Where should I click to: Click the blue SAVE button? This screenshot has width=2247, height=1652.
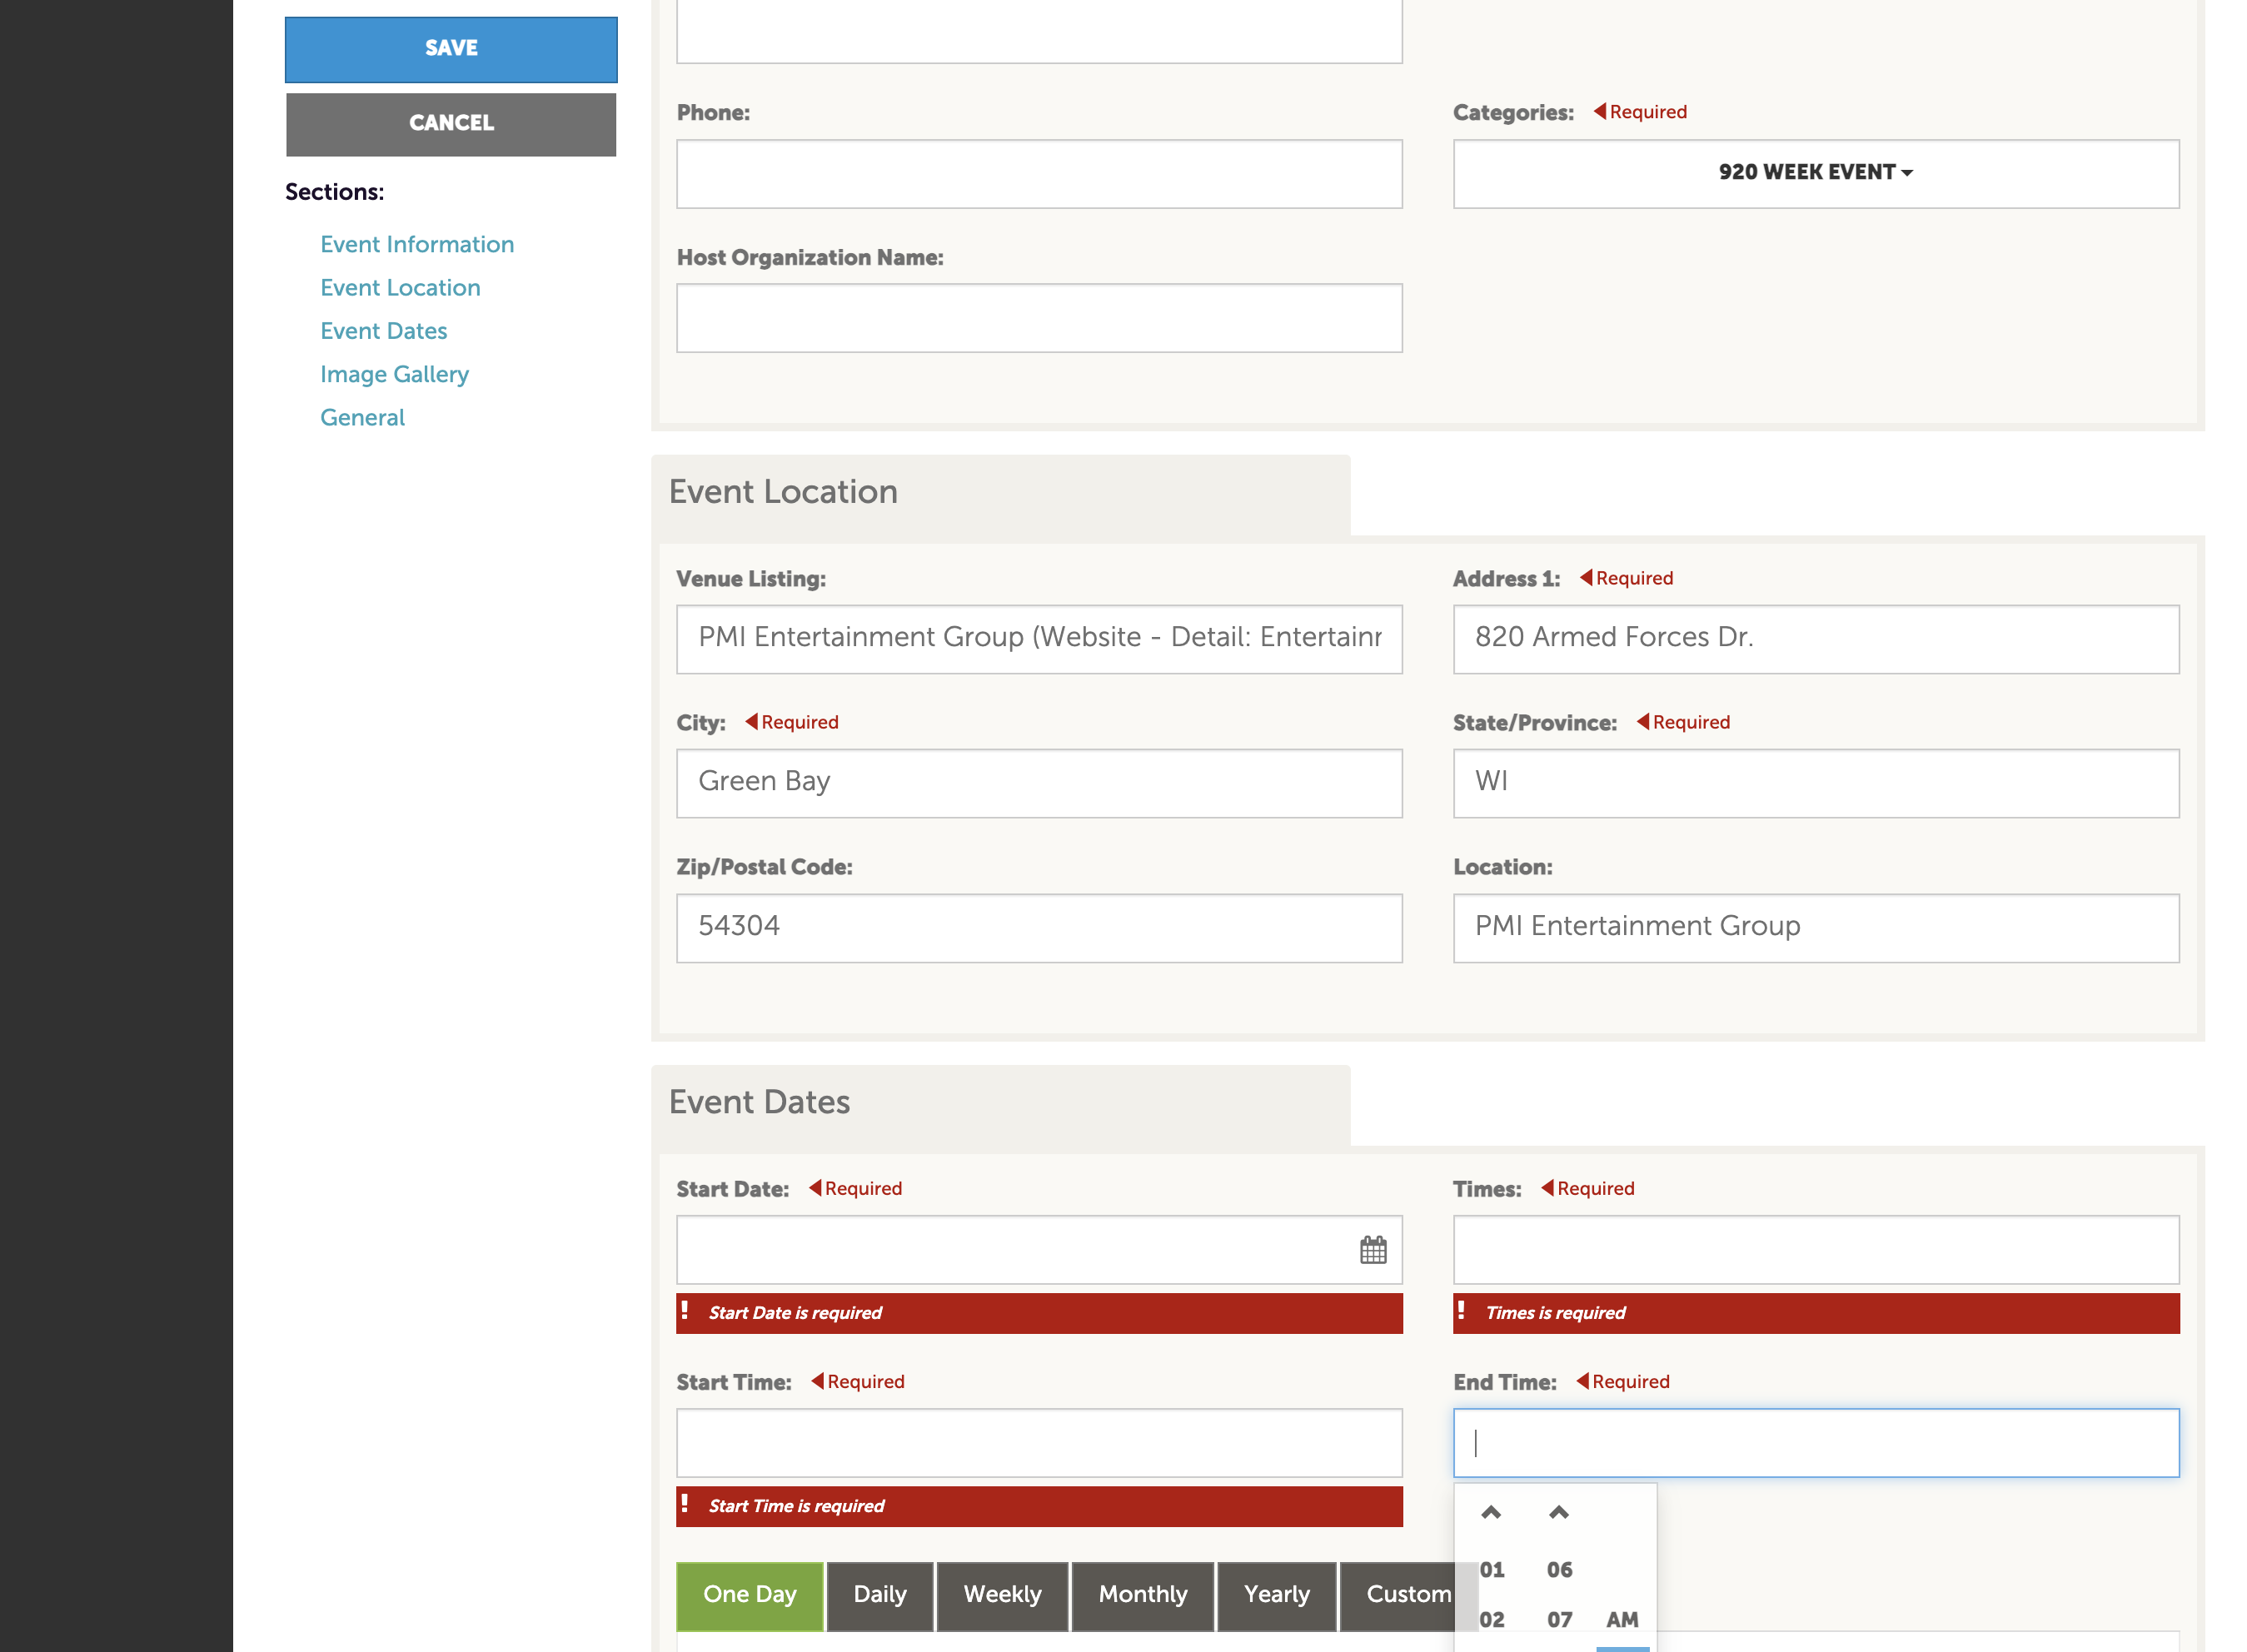coord(451,49)
